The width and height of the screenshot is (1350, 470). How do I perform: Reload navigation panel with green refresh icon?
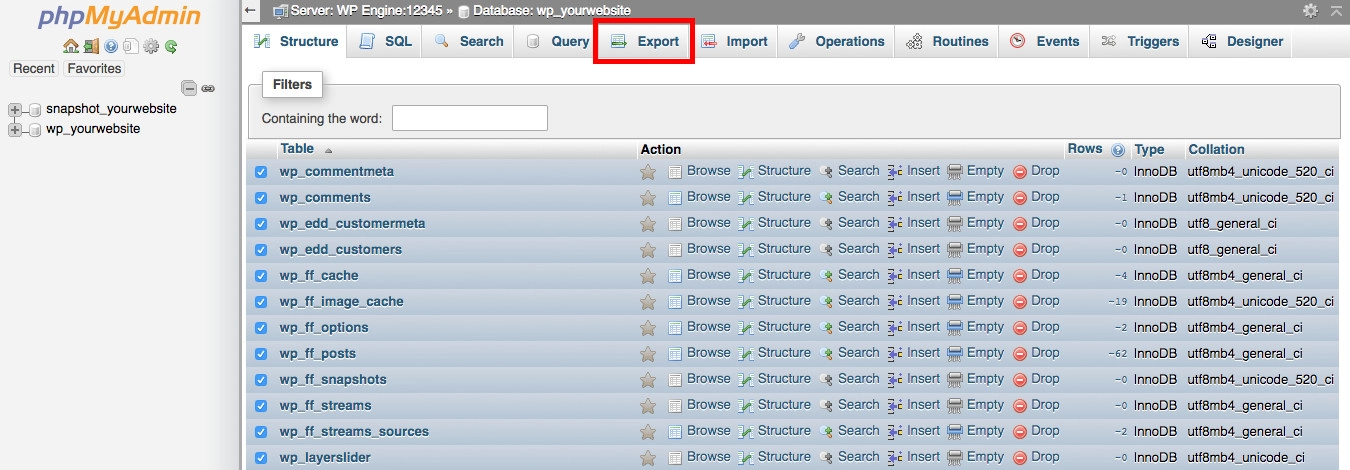pos(171,46)
